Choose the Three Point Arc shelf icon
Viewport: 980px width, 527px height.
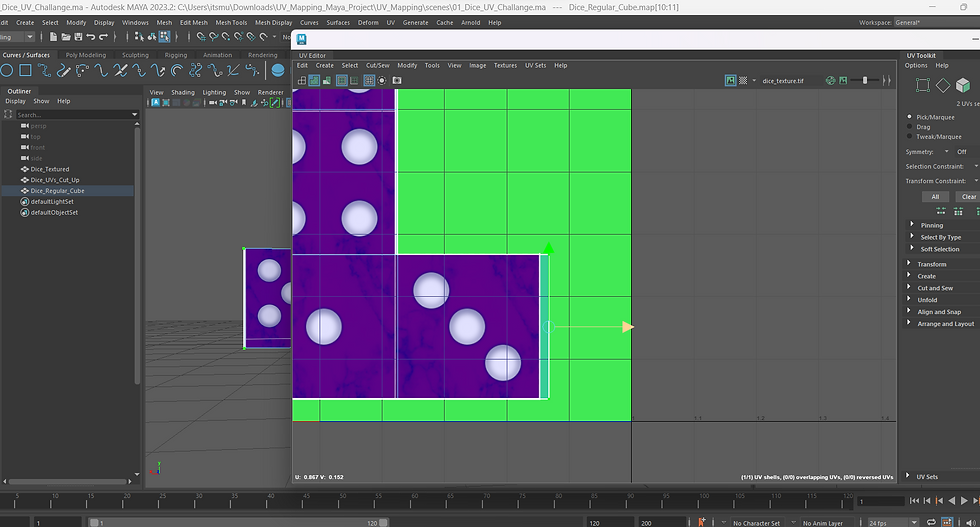click(x=82, y=70)
